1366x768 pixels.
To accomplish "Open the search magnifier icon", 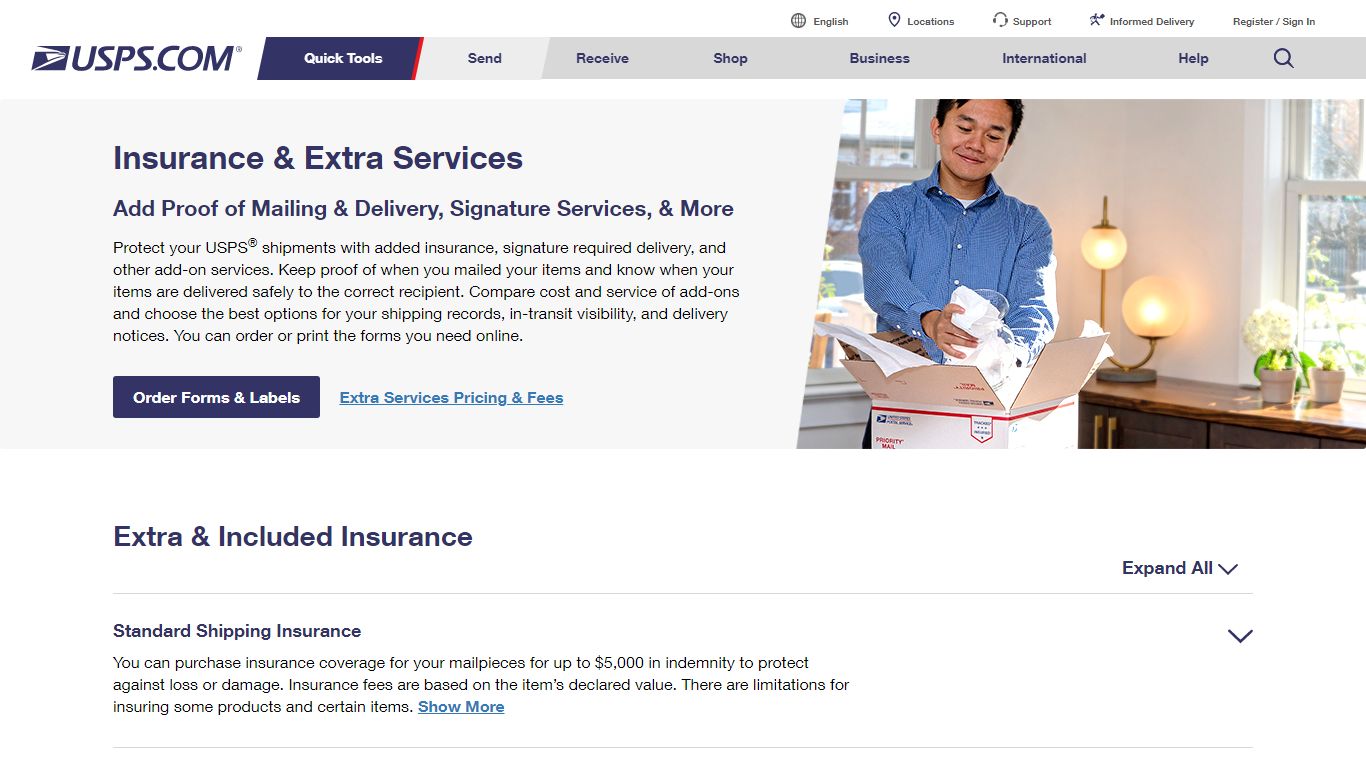I will click(x=1284, y=58).
